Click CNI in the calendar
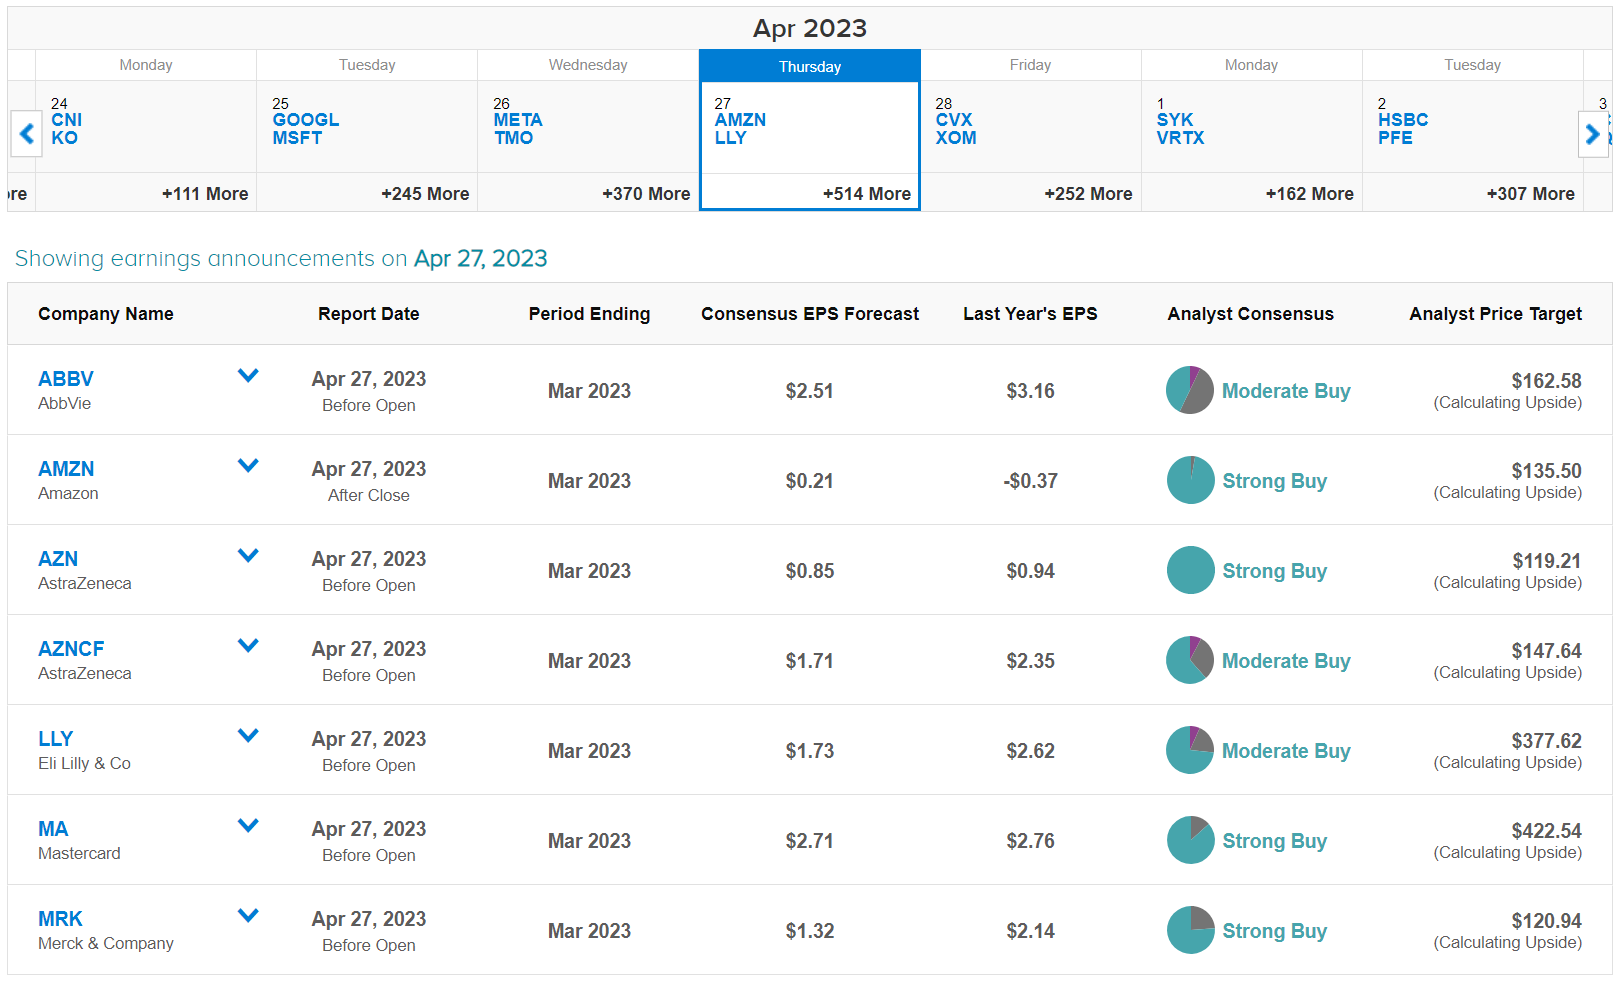This screenshot has height=984, width=1620. click(67, 120)
